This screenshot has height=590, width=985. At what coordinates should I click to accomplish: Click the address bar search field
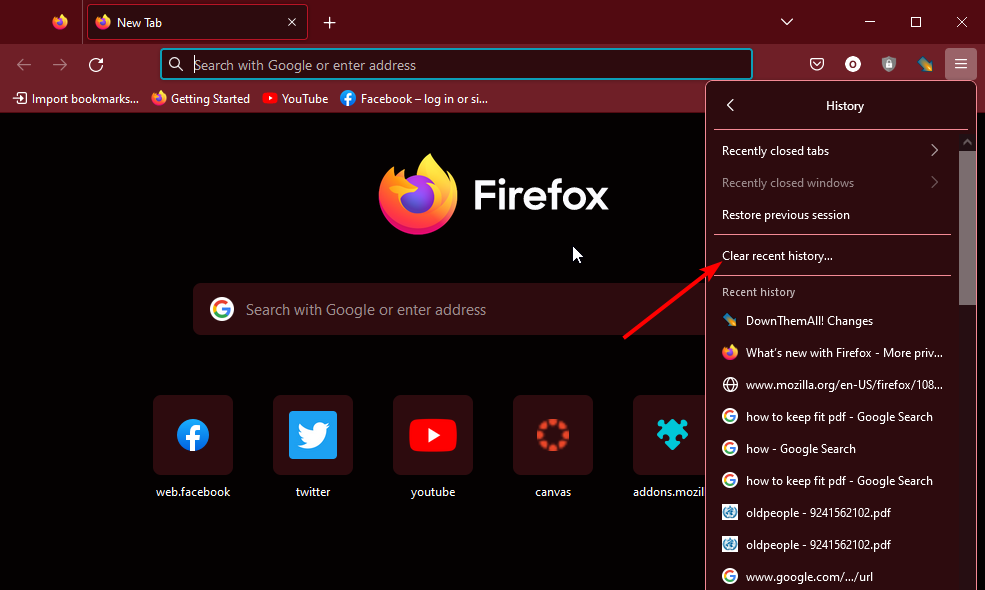pos(456,65)
